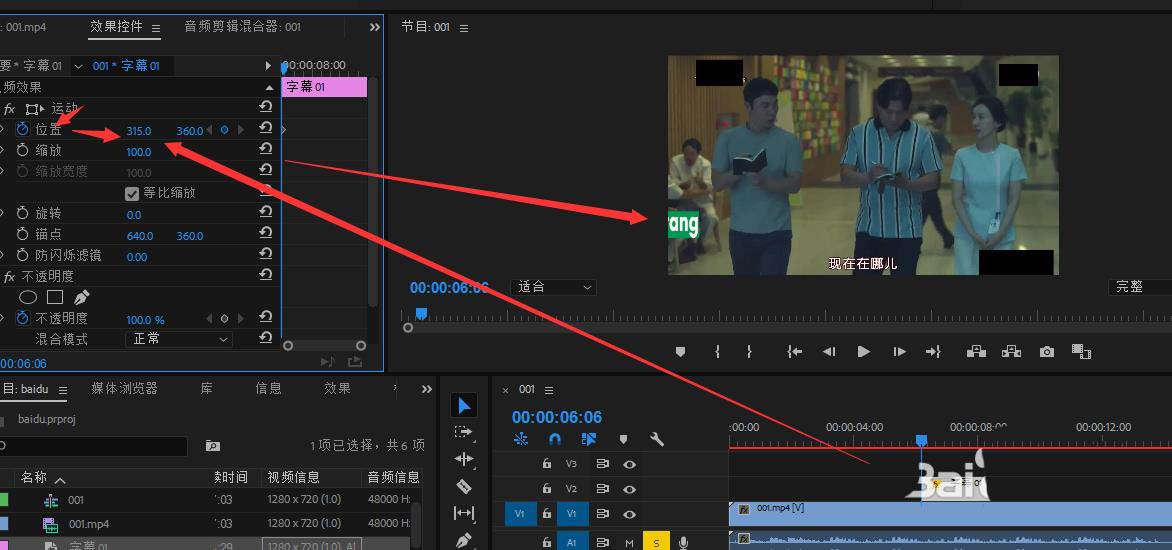
Task: Toggle Anchor Point (锚点) stopwatch
Action: [22, 235]
